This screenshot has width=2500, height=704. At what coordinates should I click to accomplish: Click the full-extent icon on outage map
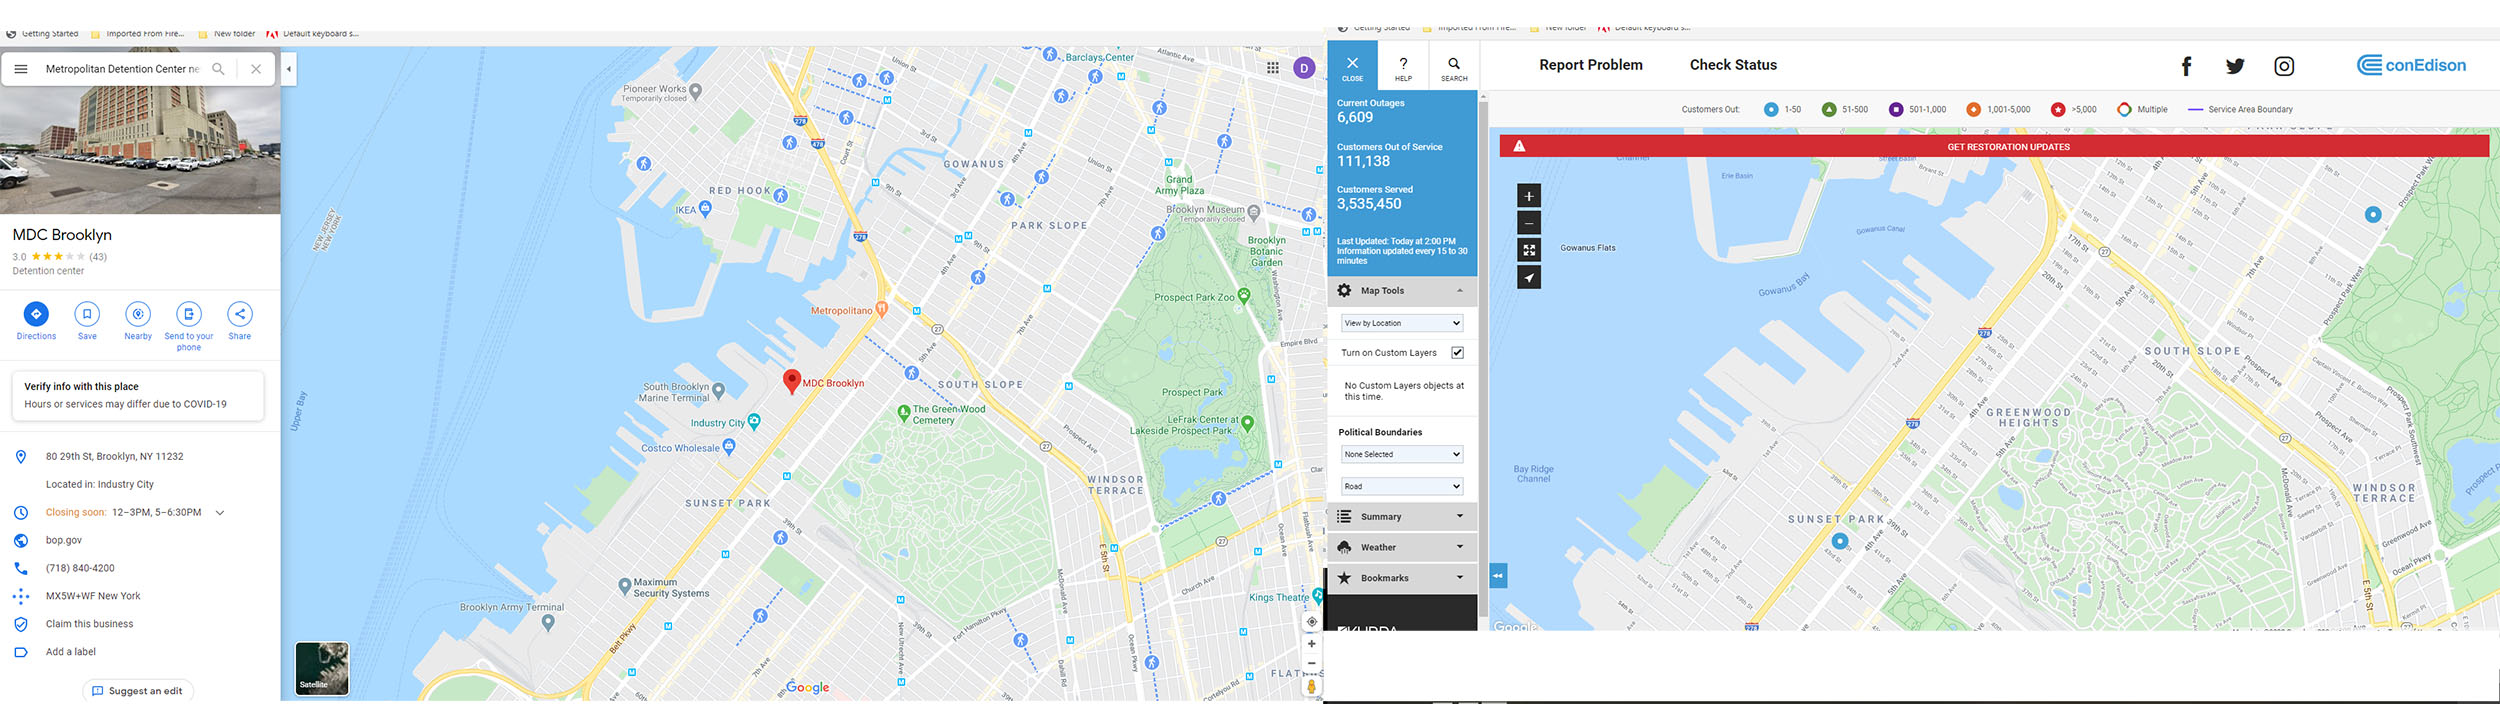[x=1529, y=250]
